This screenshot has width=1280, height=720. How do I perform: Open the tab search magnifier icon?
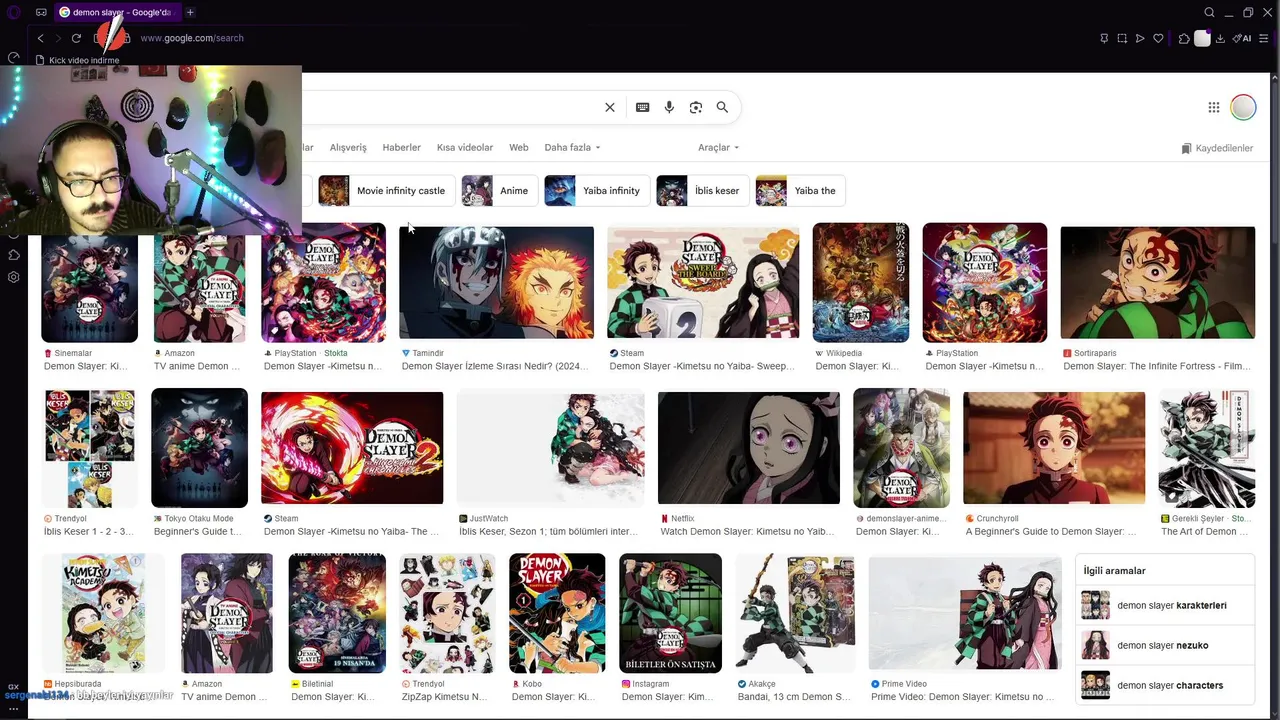[x=1209, y=12]
